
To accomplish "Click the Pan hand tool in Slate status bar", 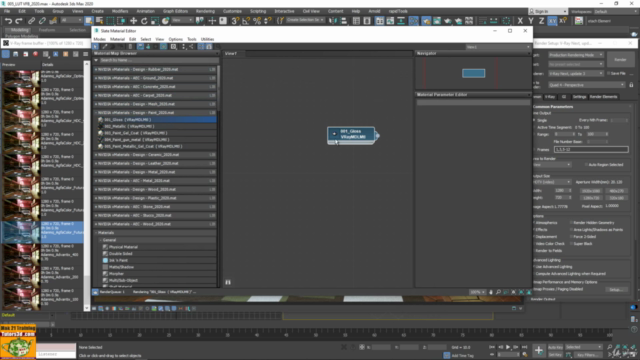I will [x=491, y=292].
